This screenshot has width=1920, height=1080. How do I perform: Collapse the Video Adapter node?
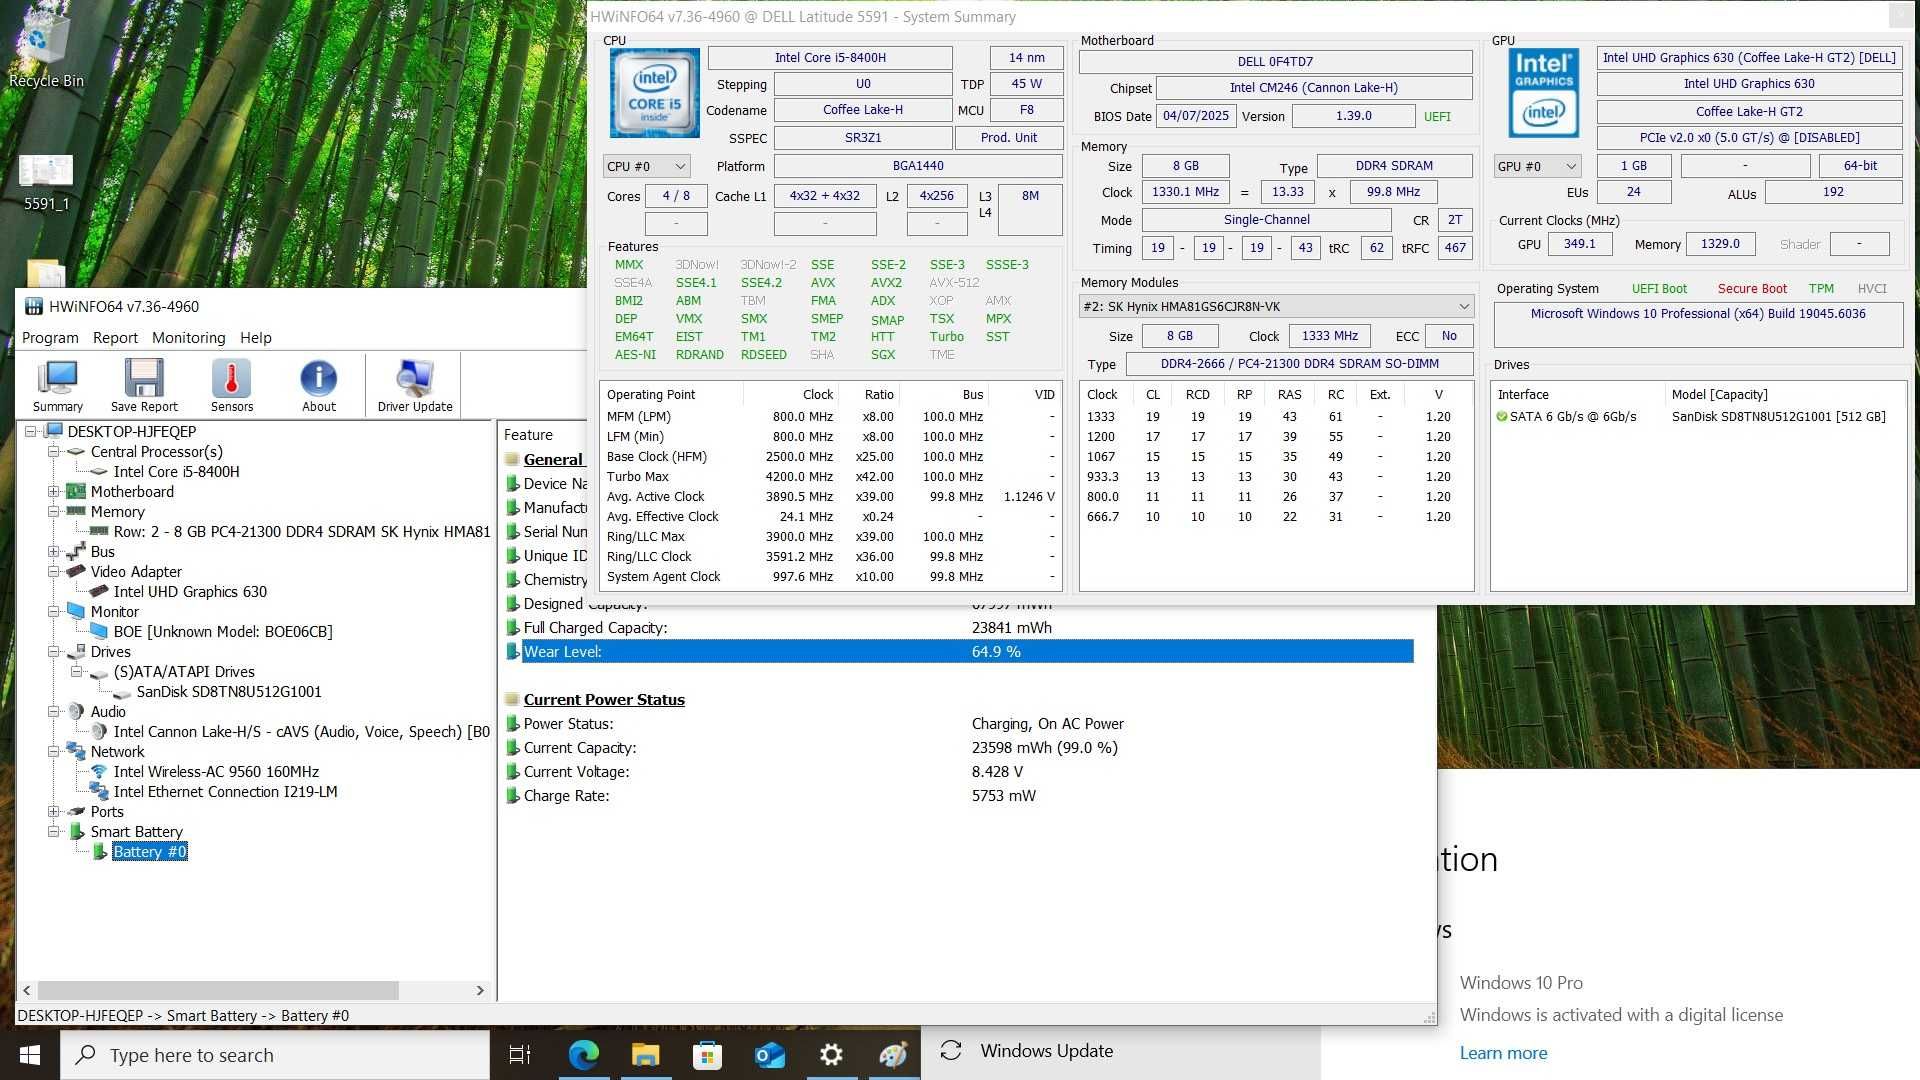click(x=54, y=572)
